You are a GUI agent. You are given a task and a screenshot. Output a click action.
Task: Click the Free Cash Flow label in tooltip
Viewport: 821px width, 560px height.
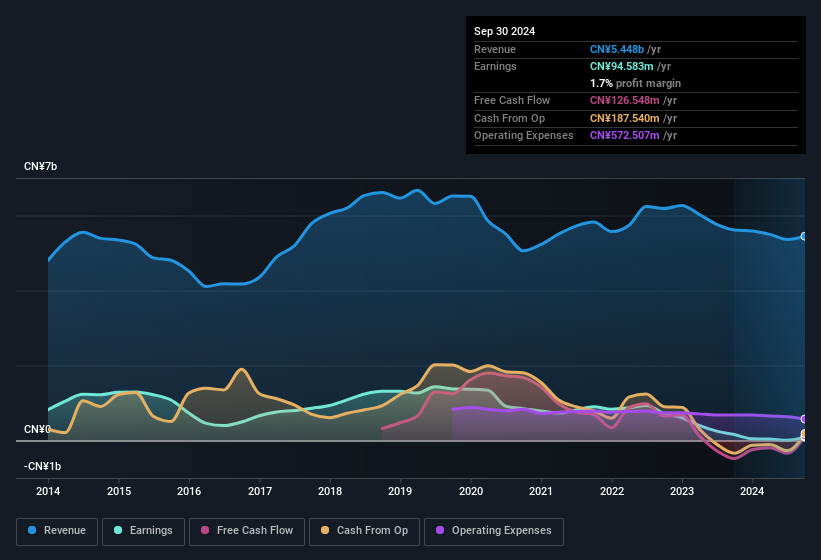[x=512, y=100]
